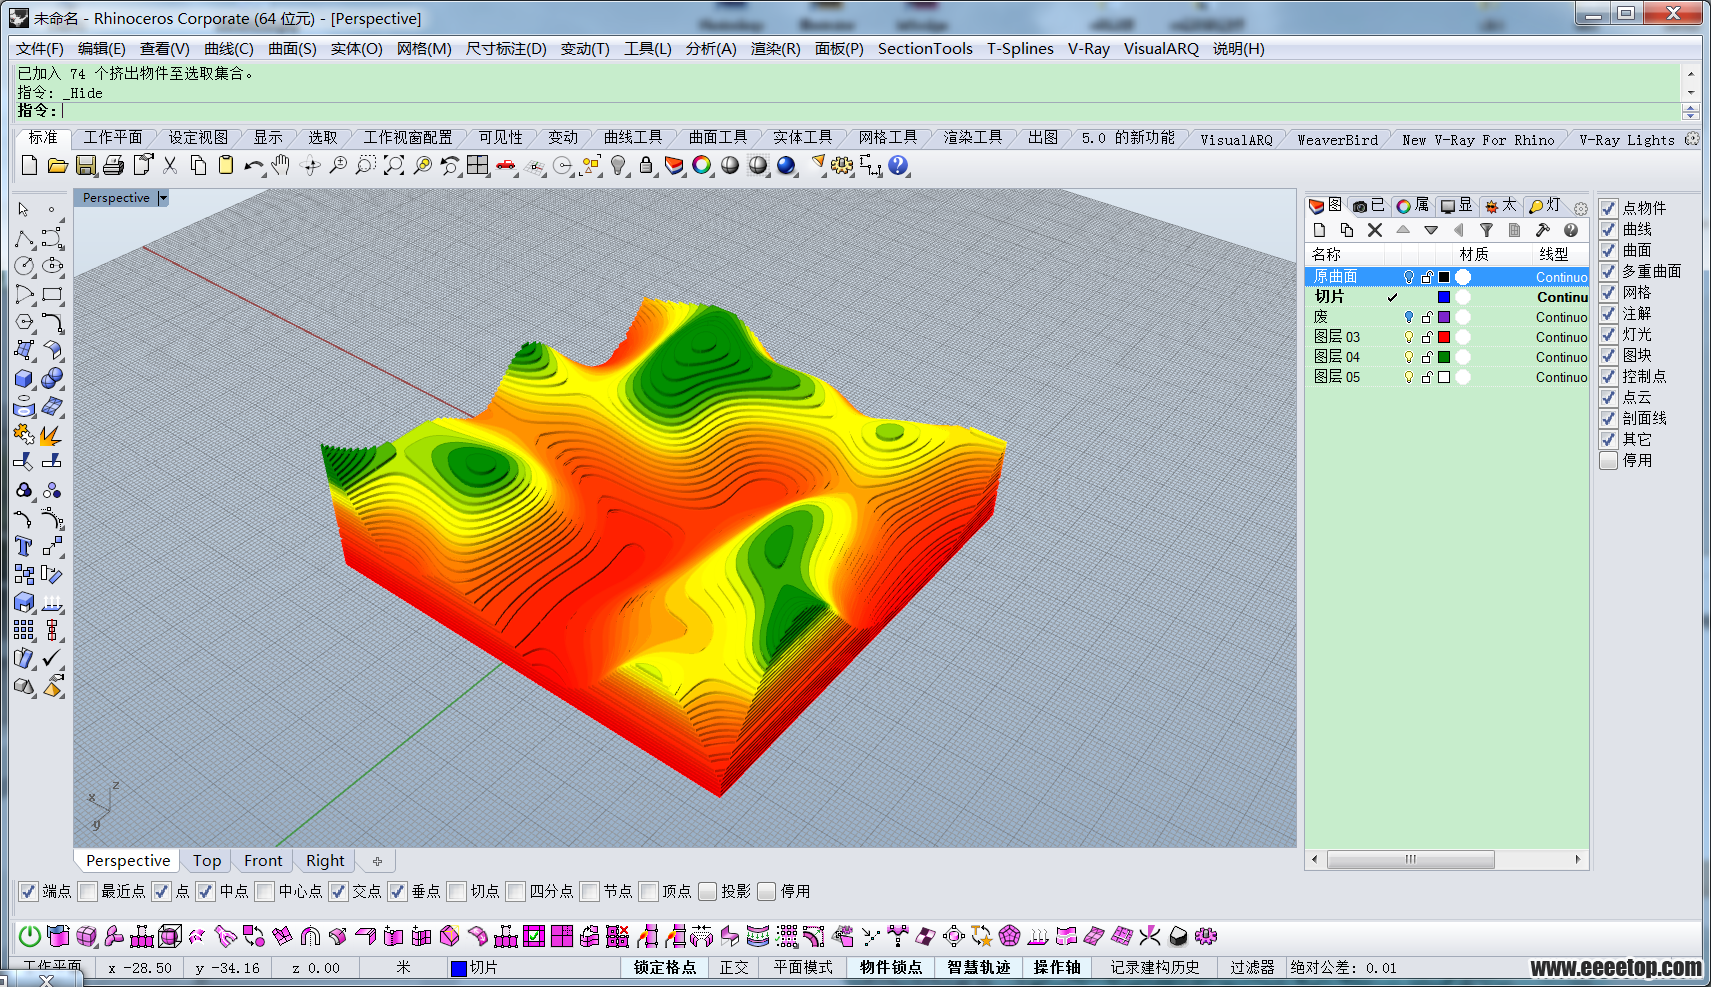The height and width of the screenshot is (987, 1711).
Task: Cut selection with the scissors icon
Action: point(170,165)
